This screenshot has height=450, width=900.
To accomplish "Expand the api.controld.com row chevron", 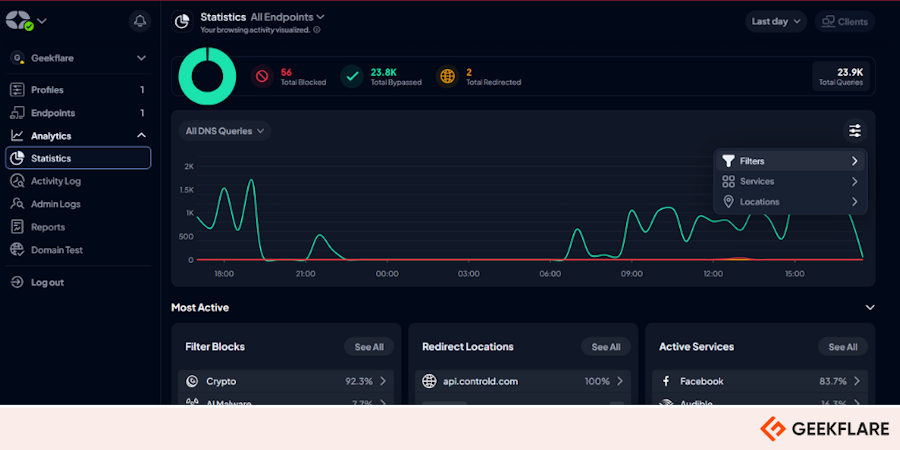I will click(620, 381).
